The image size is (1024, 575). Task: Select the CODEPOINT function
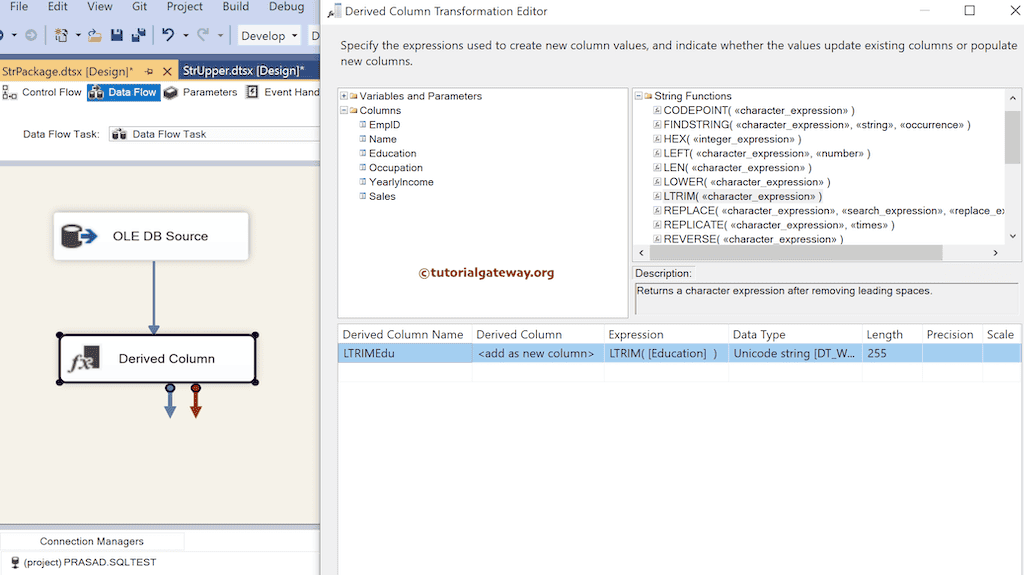click(x=759, y=110)
